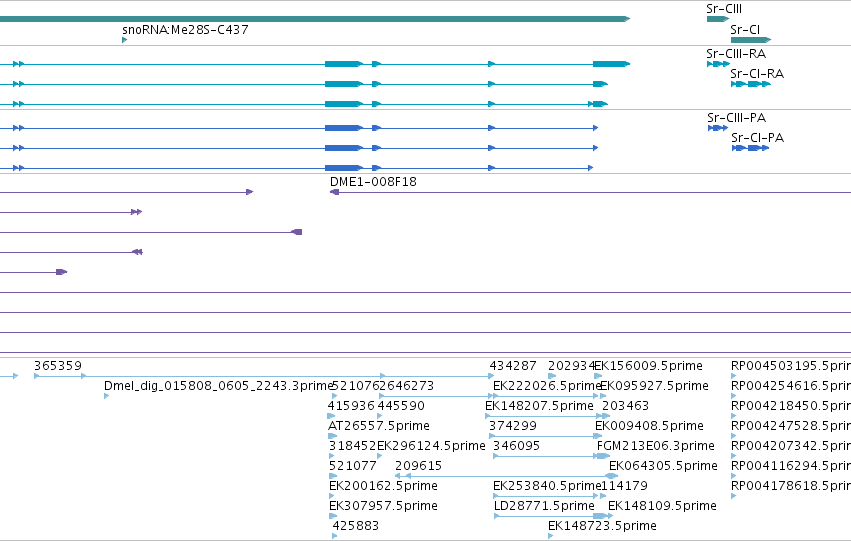Screen dimensions: 851x541
Task: Click EST label 425883
Action: click(355, 526)
